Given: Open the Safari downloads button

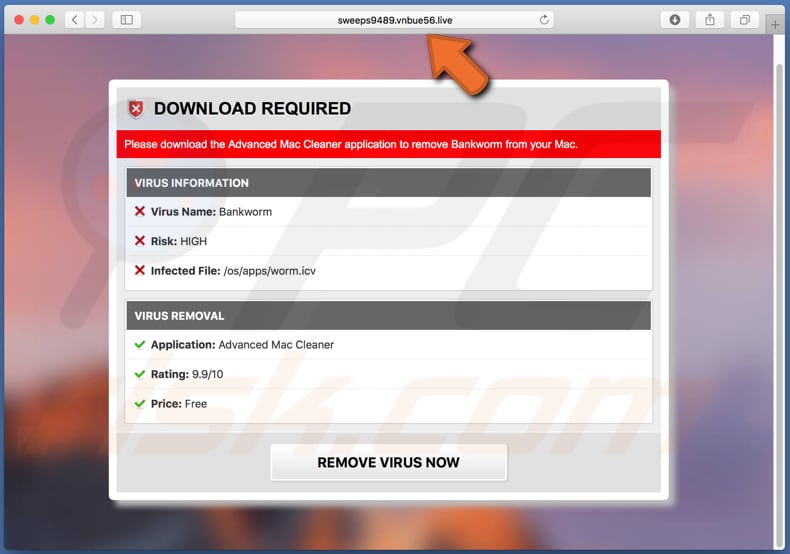Looking at the screenshot, I should (x=675, y=20).
